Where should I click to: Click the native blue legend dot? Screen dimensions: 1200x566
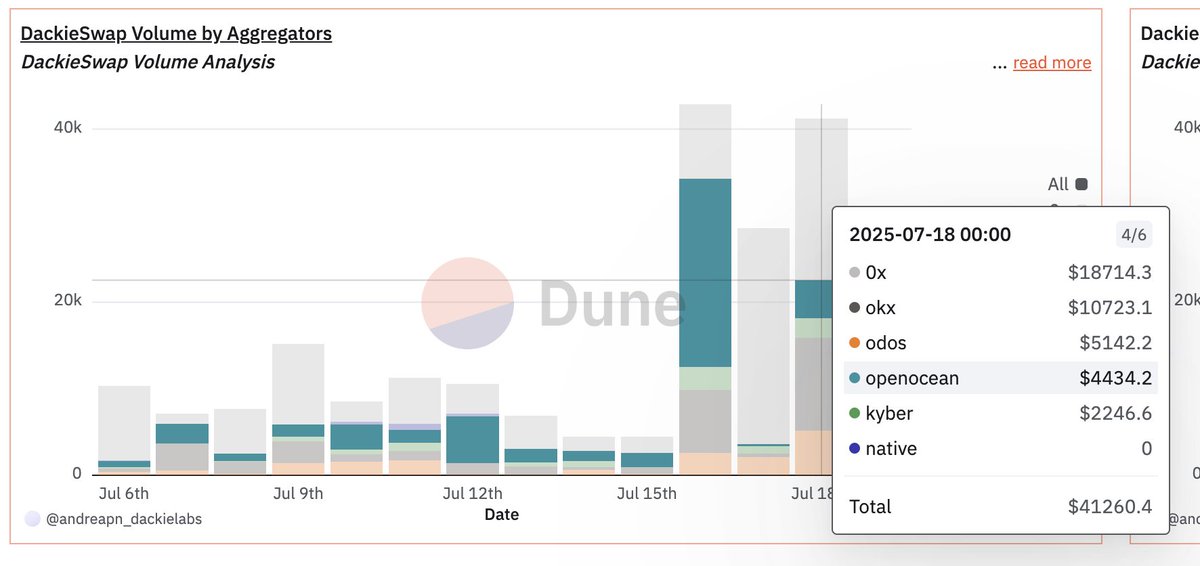tap(854, 448)
